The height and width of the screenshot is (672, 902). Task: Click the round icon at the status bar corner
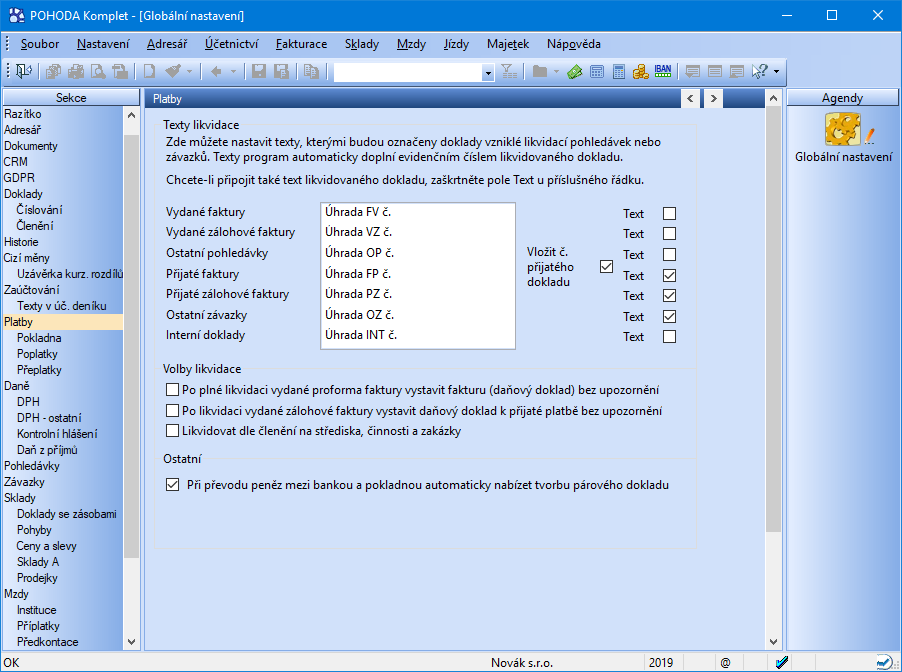[x=884, y=662]
